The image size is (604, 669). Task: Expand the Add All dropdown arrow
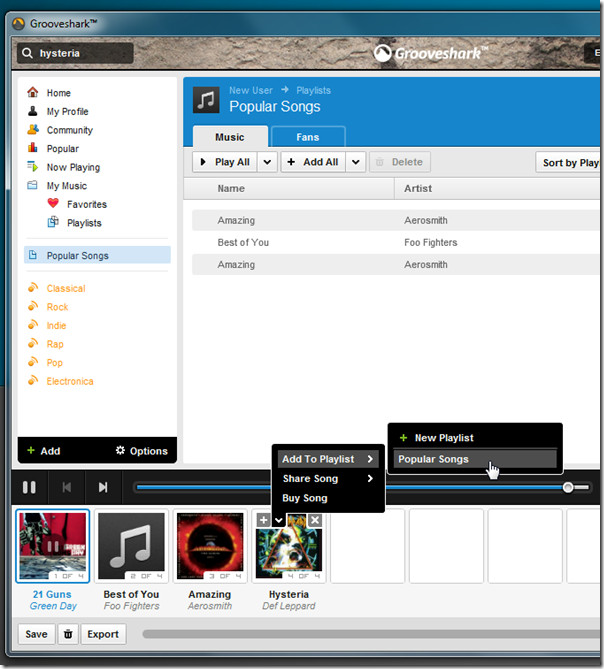[x=356, y=162]
